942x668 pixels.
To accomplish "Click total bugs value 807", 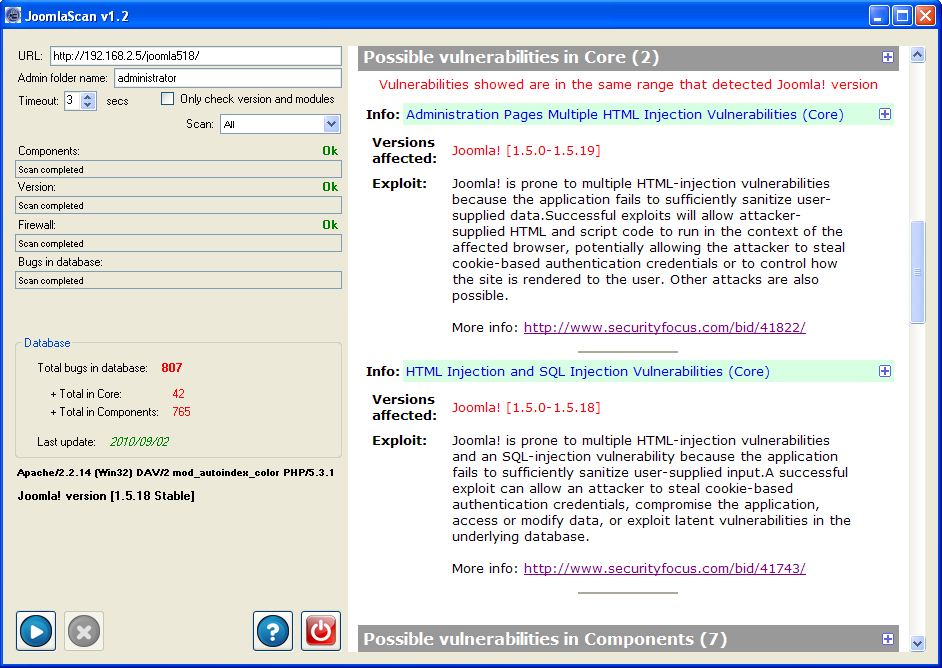I will tap(172, 368).
